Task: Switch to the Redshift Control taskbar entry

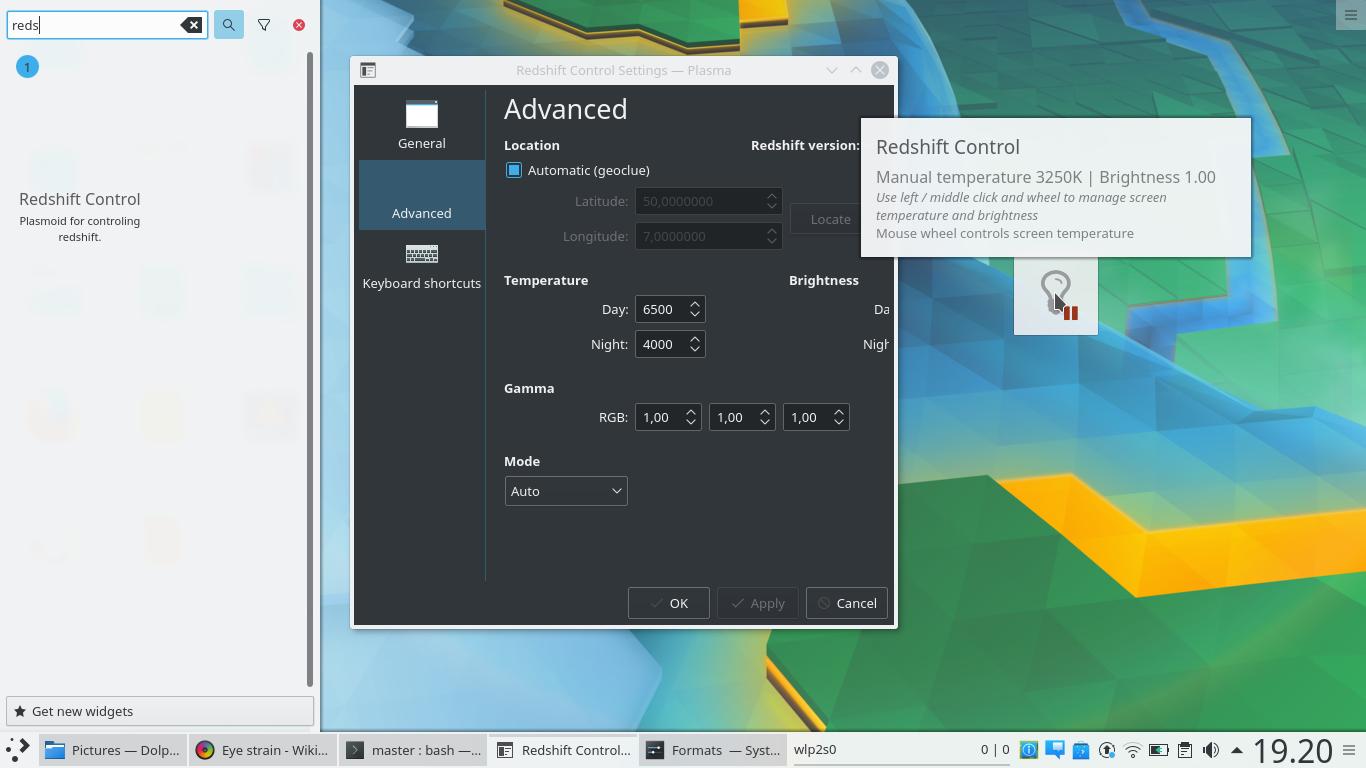Action: (563, 749)
